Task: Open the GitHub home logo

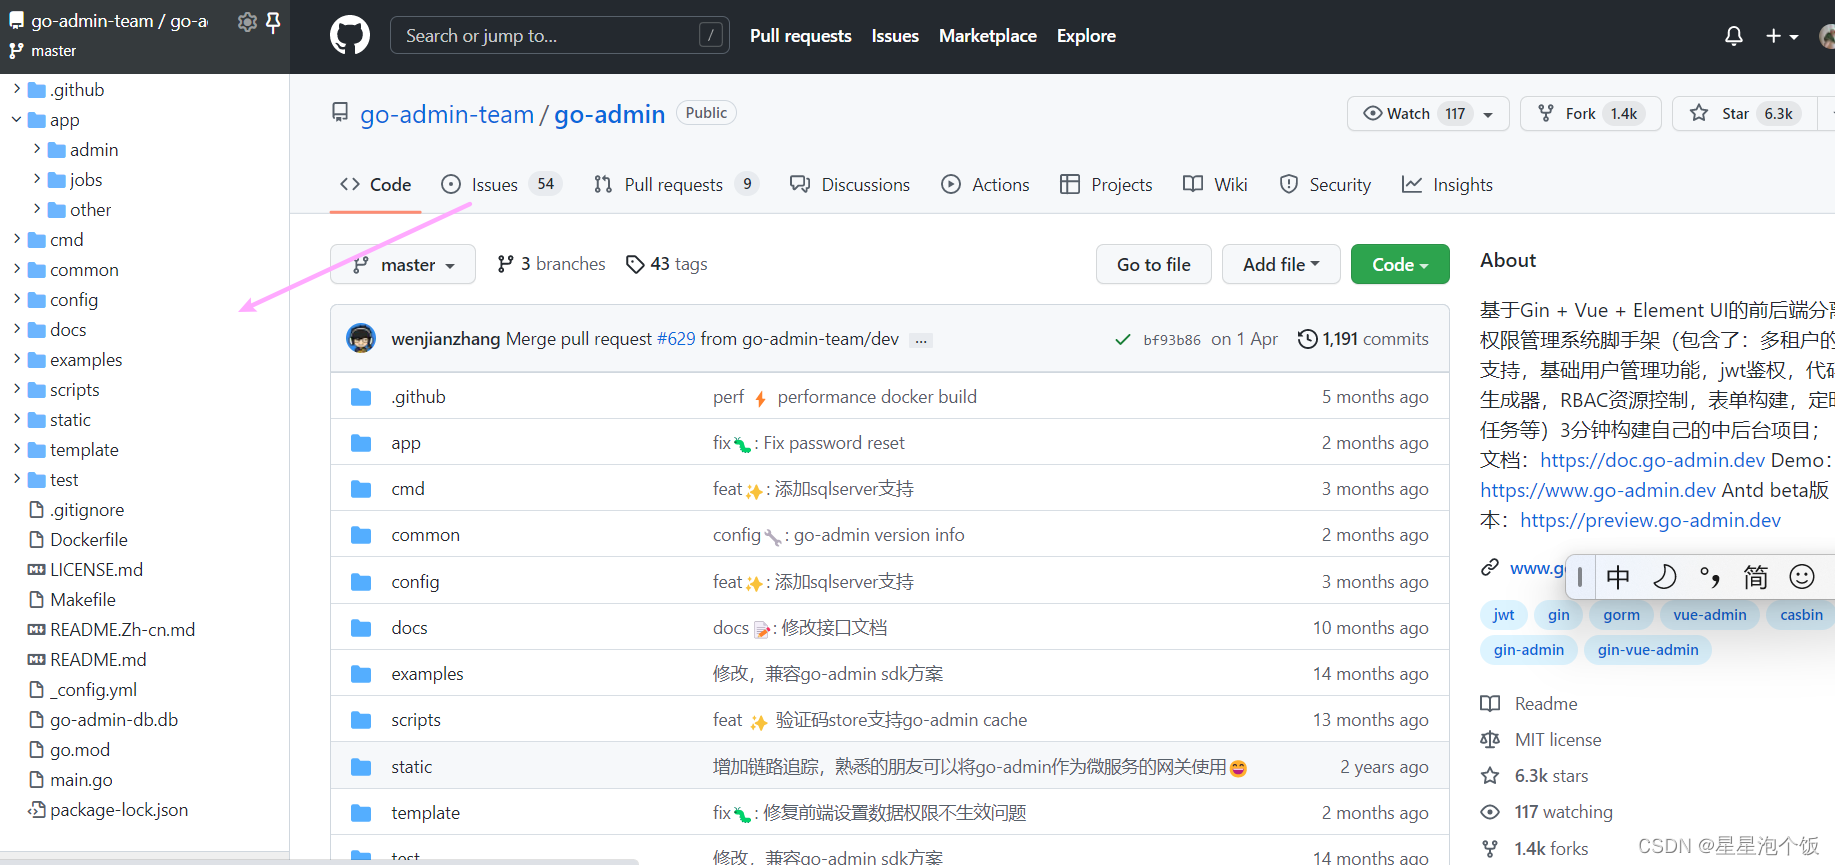Action: point(350,36)
